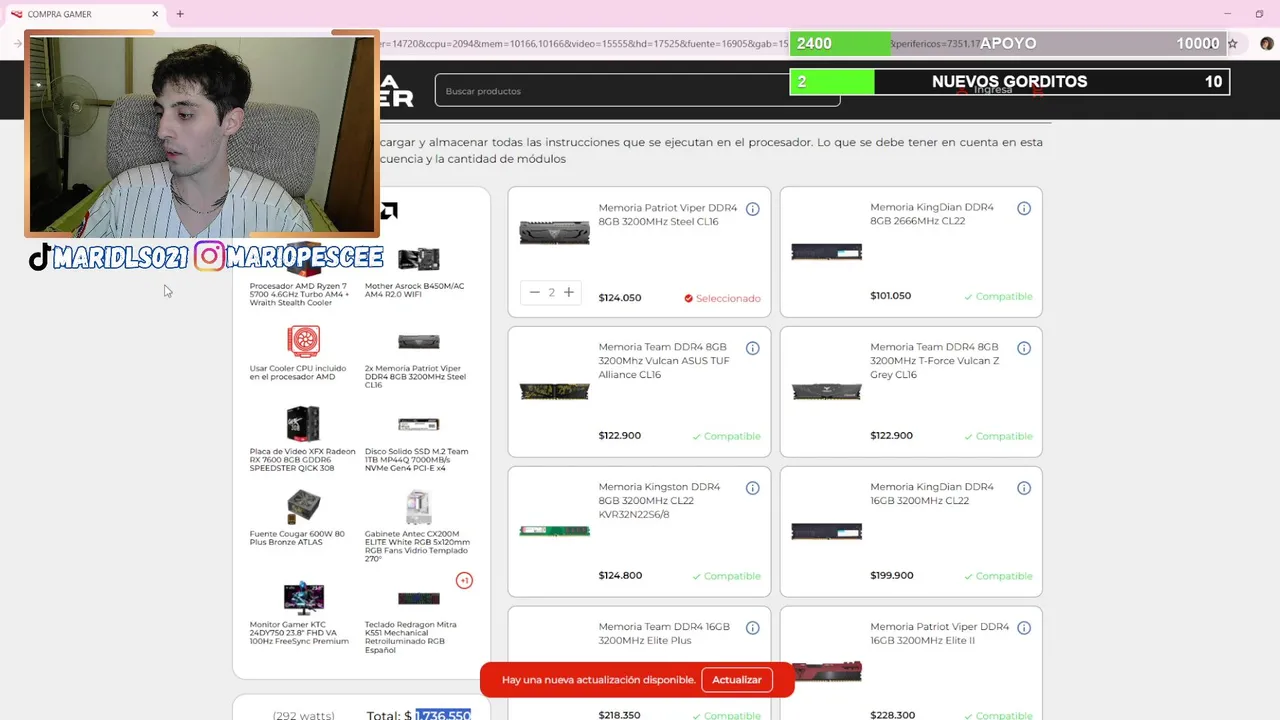The image size is (1280, 720).
Task: Open info for KingDian 16GB 3200MHz CL22
Action: pos(1024,488)
